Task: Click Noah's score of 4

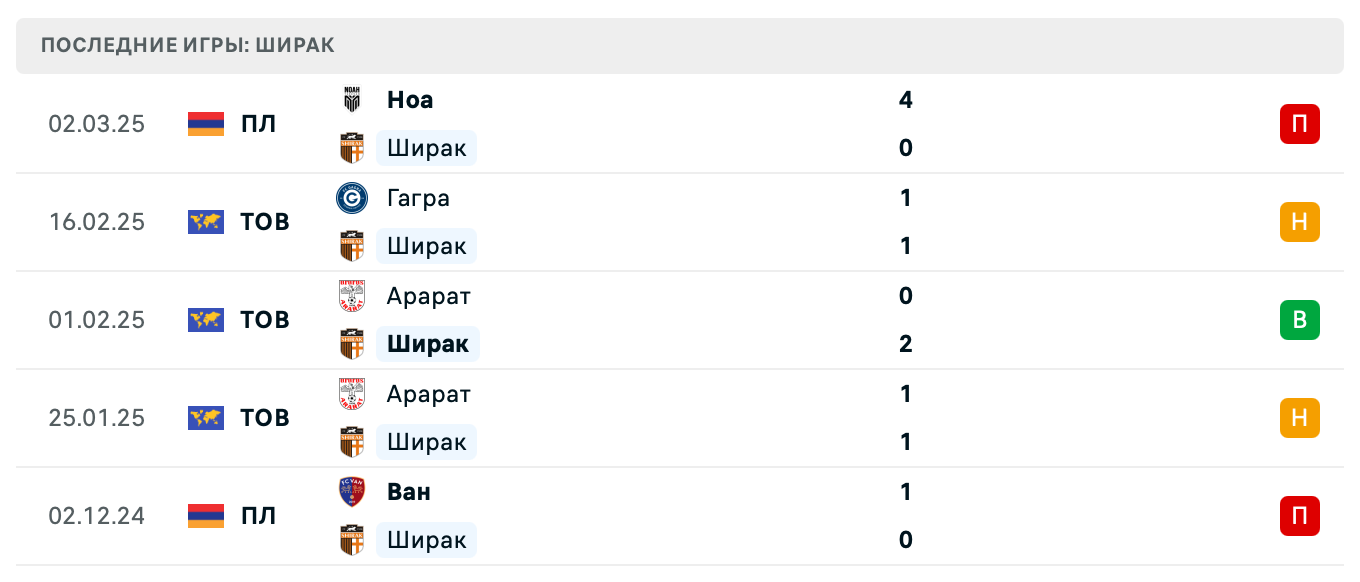Action: (906, 100)
